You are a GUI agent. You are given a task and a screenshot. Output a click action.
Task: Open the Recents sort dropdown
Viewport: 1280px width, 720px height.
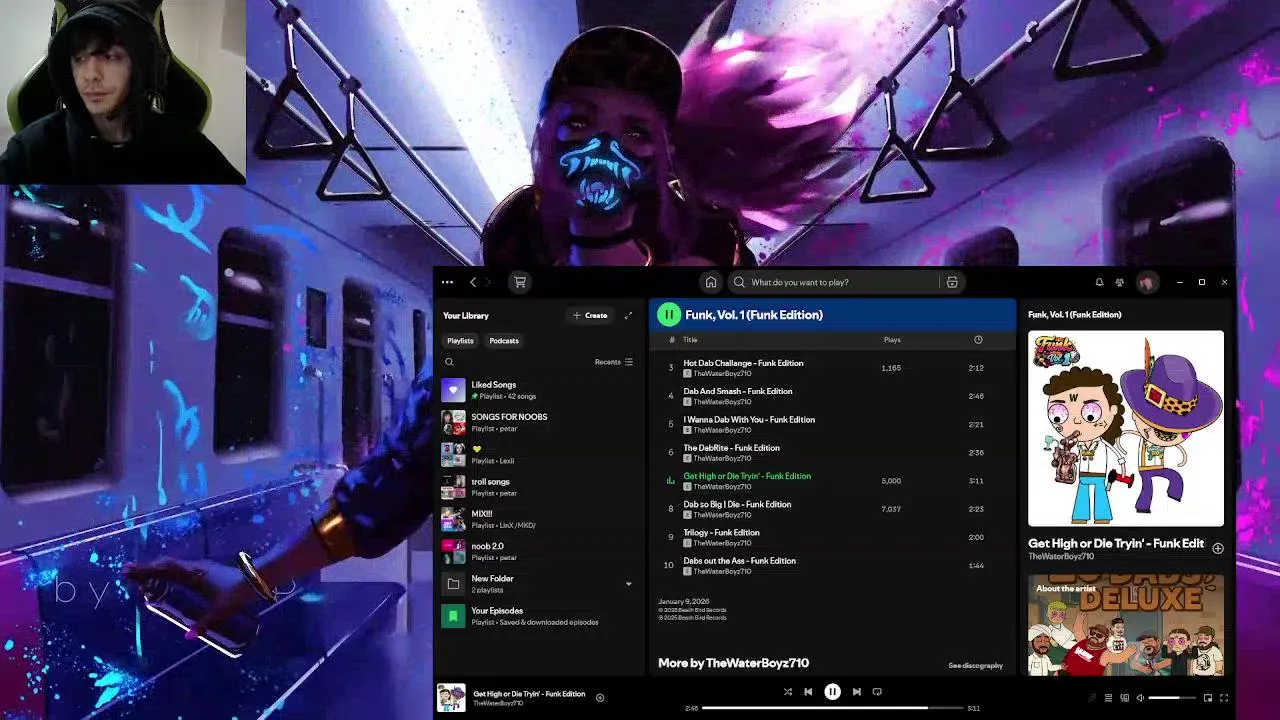[614, 362]
